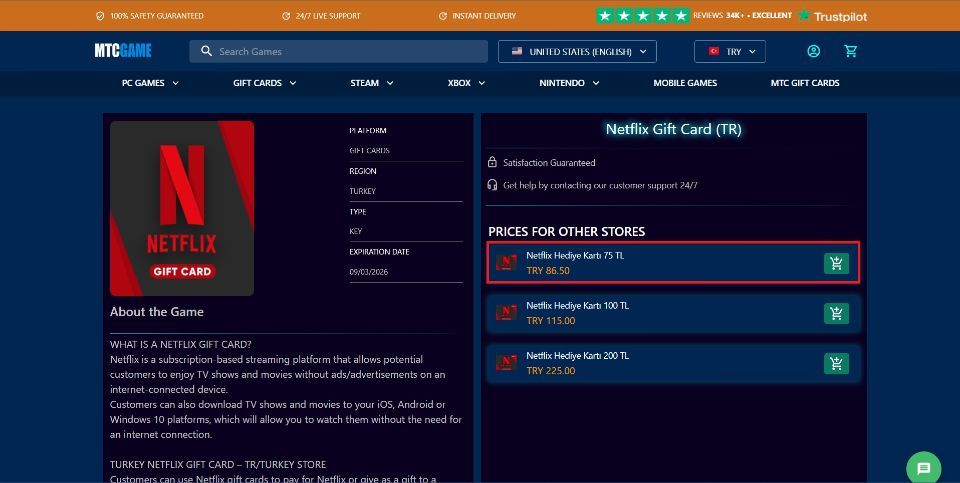Open the MTC Gift Cards menu item
Viewport: 960px width, 483px height.
pos(805,83)
